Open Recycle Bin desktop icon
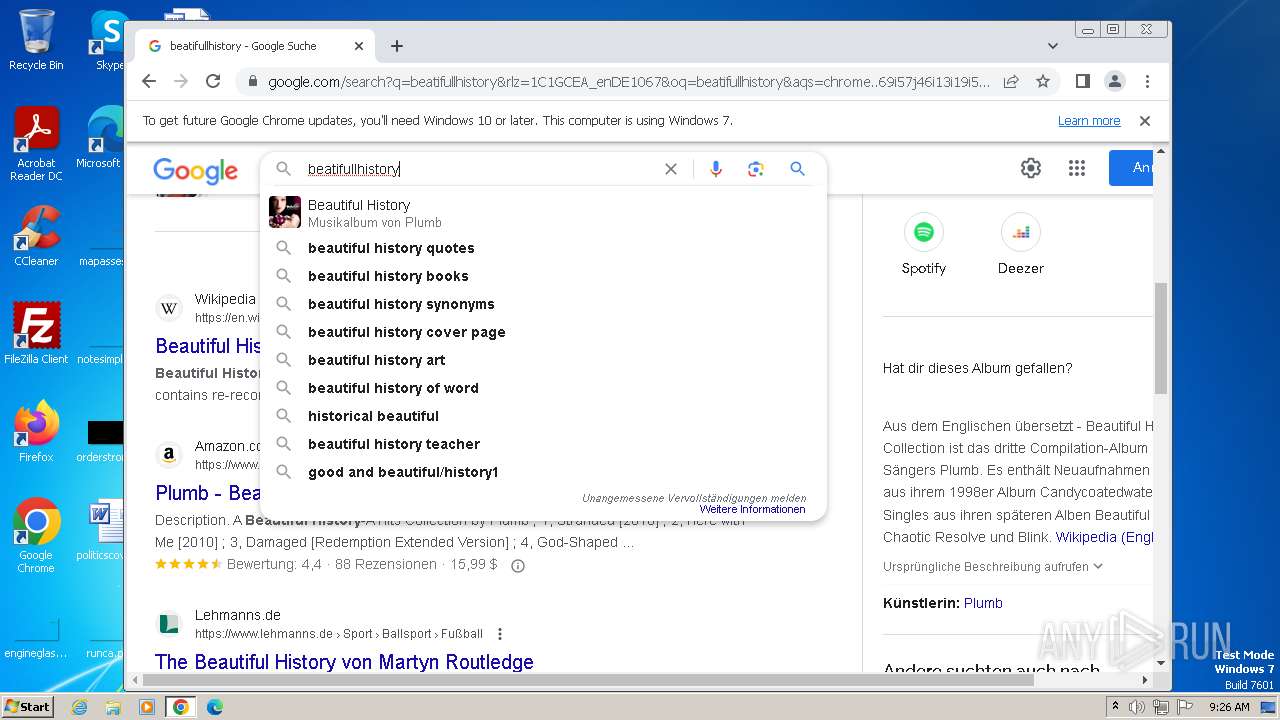 tap(36, 40)
